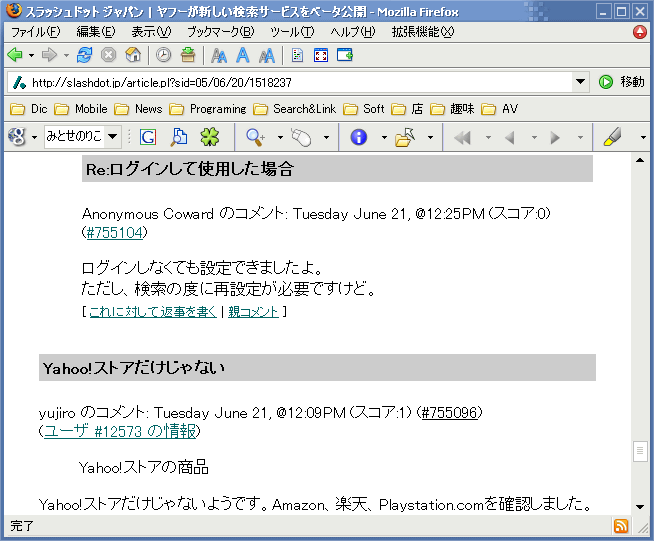Go back with the green Back arrow
Image resolution: width=654 pixels, height=541 pixels.
pos(15,55)
